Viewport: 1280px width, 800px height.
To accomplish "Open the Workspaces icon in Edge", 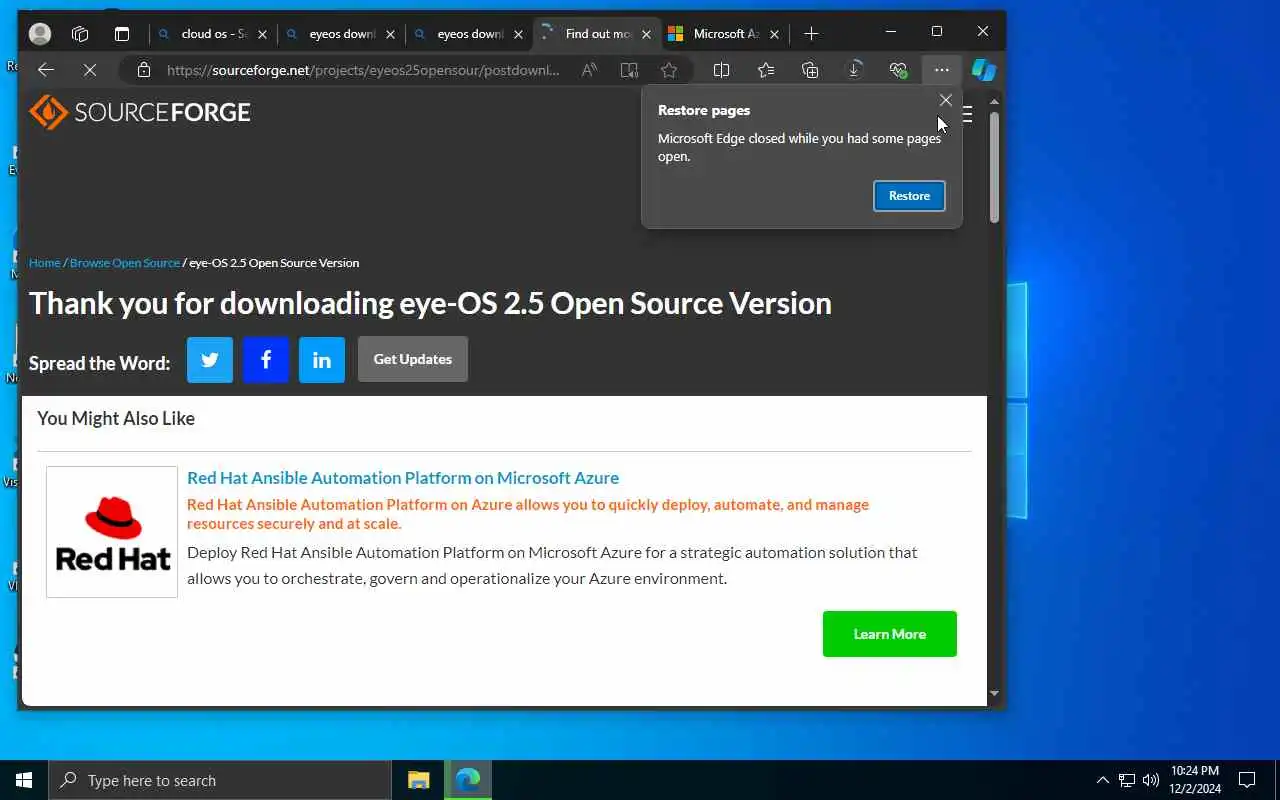I will pyautogui.click(x=80, y=34).
